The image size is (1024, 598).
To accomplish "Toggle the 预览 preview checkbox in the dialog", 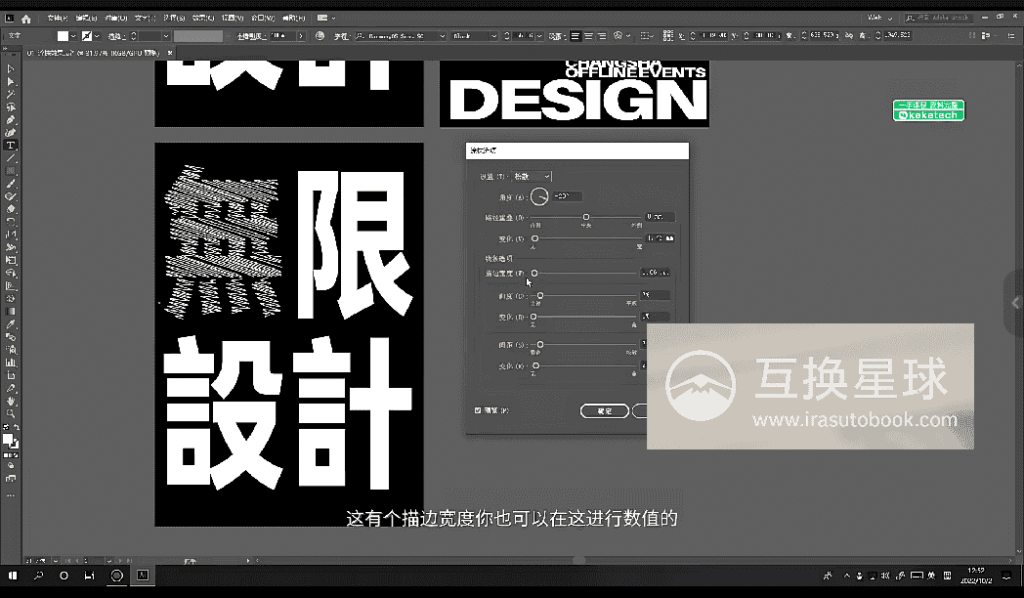I will coord(476,409).
